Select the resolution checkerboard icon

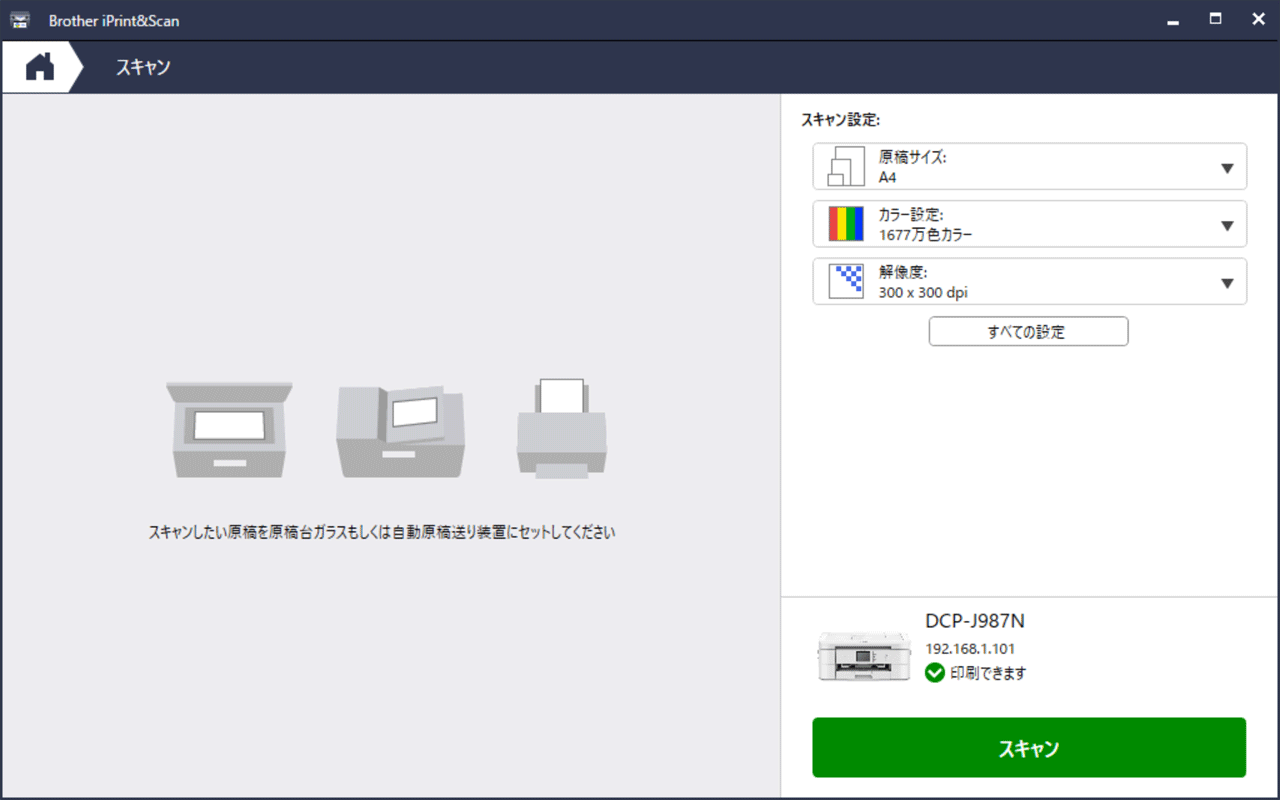tap(843, 281)
